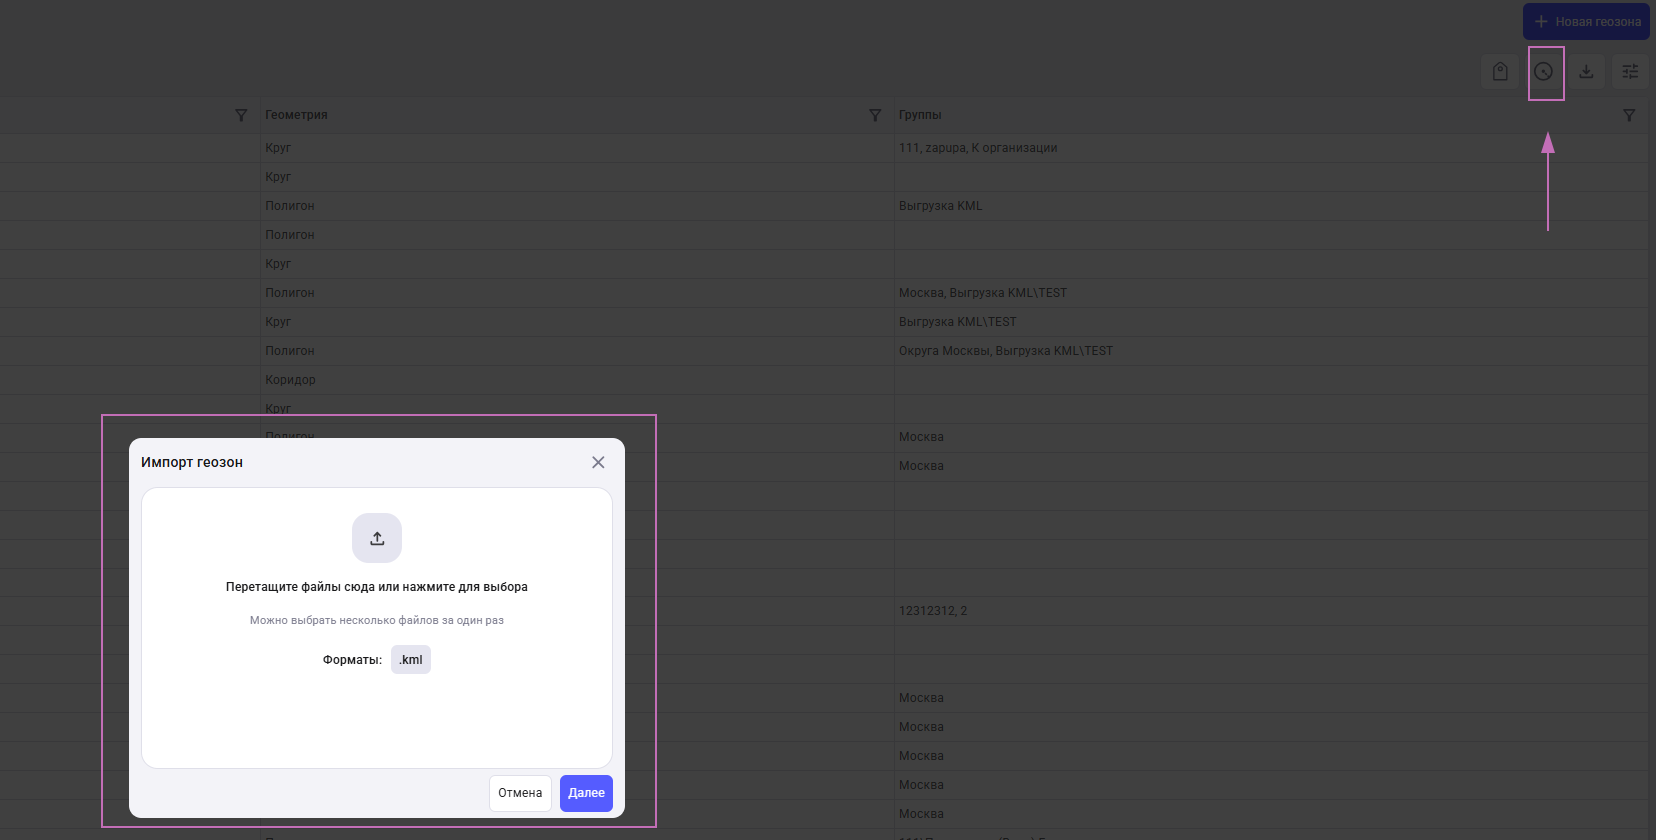1656x840 pixels.
Task: Open the filter for the Геометрия column
Action: pos(875,115)
